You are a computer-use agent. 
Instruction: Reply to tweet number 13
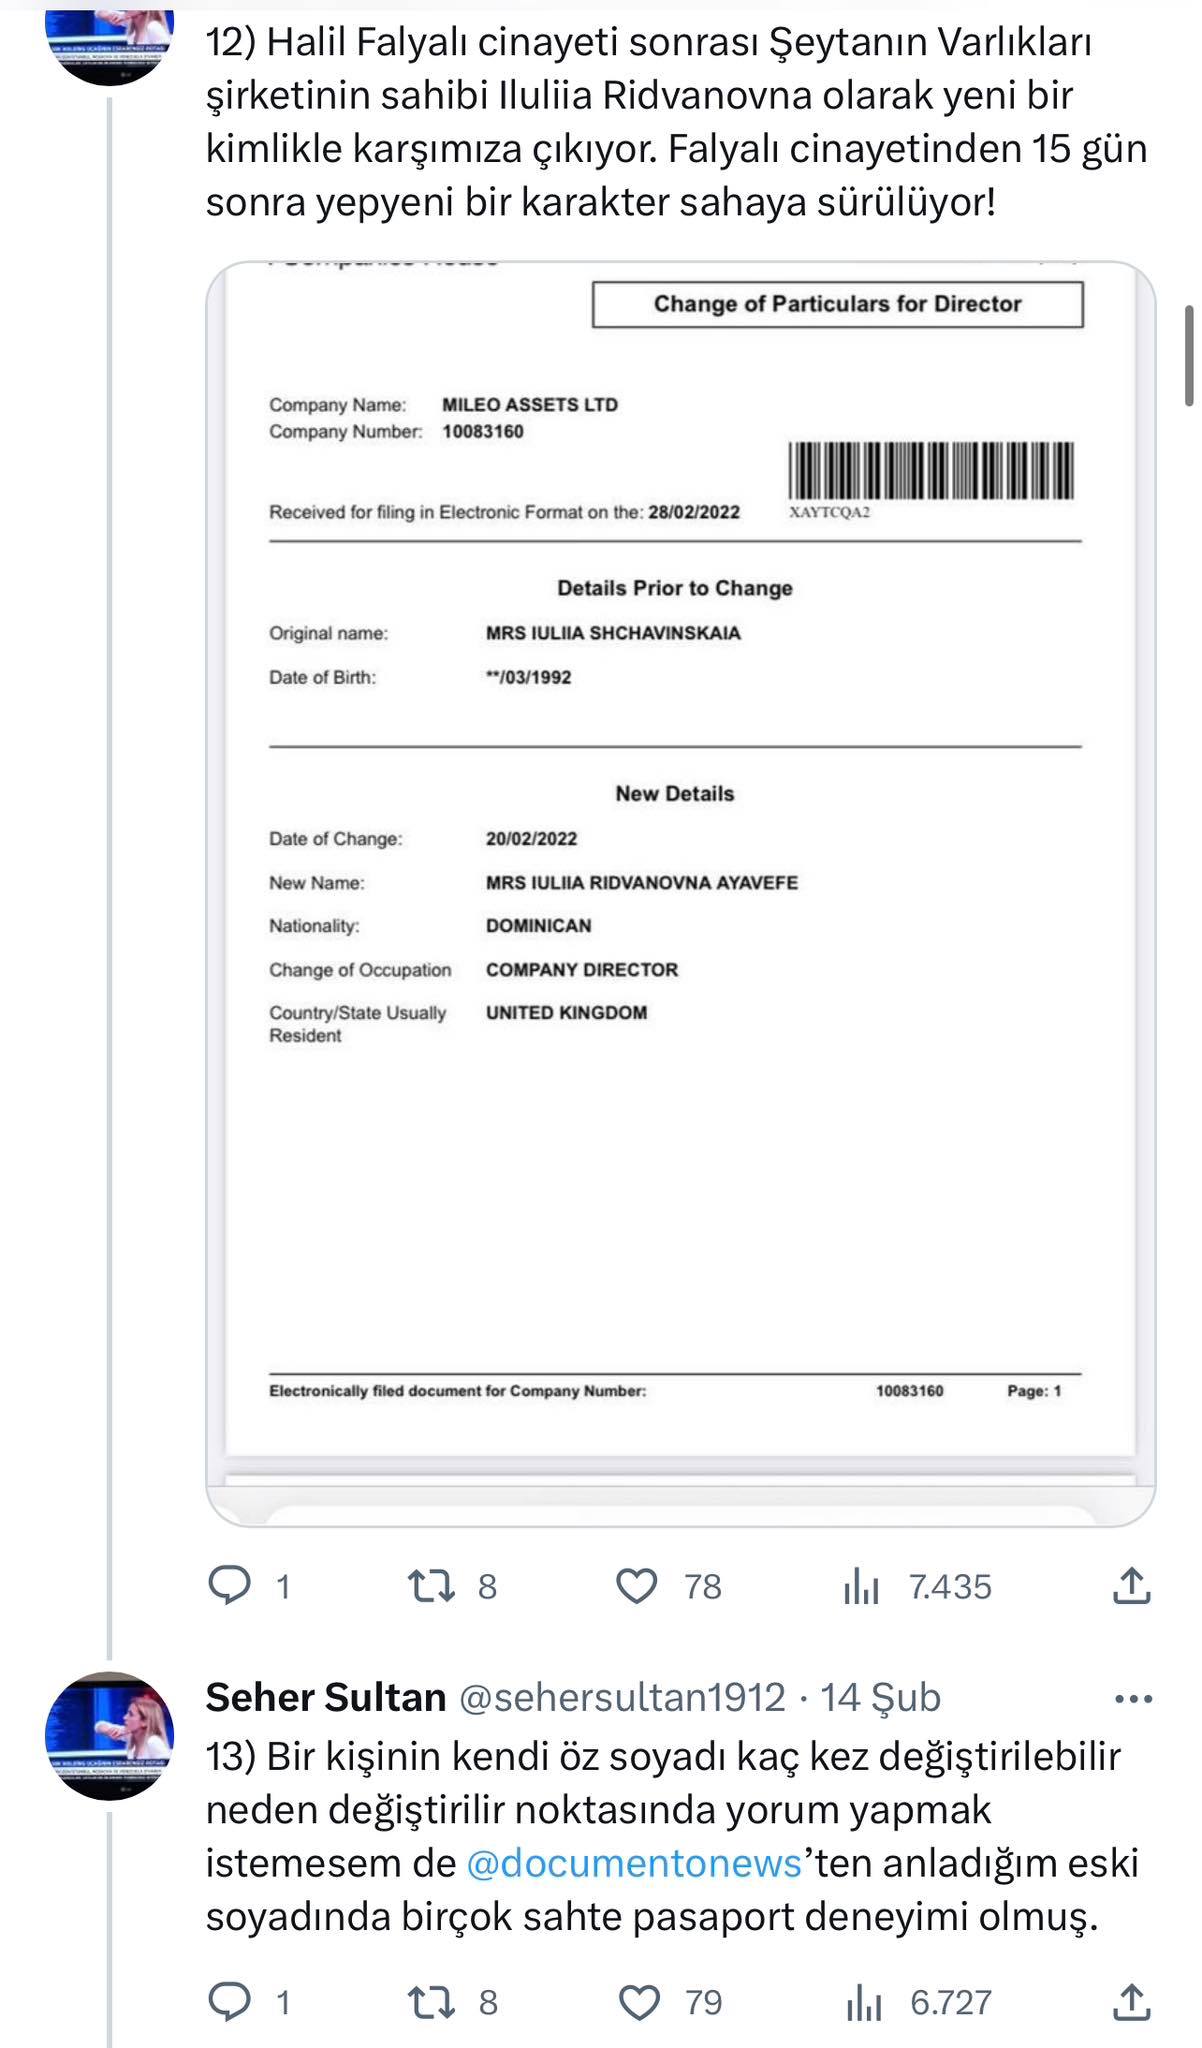[x=230, y=2001]
